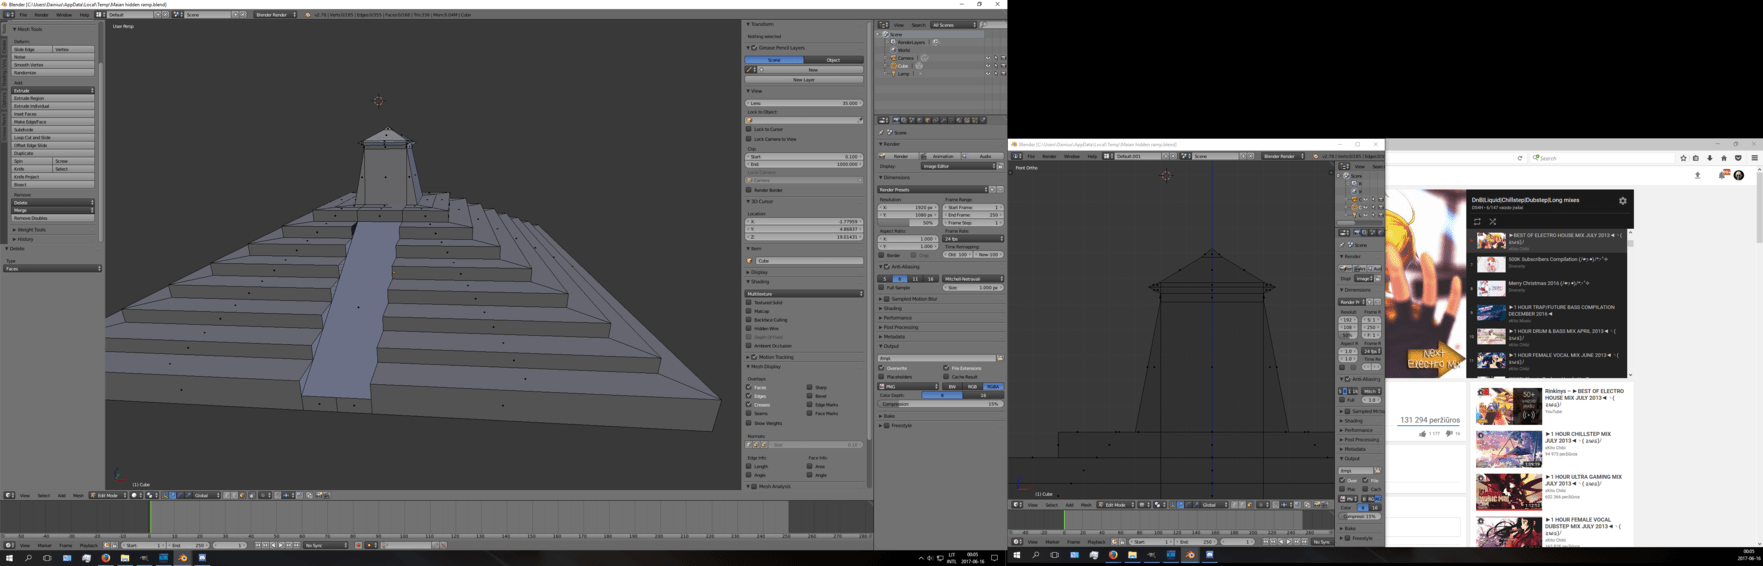Click the playlist settings gear icon
This screenshot has width=1763, height=566.
coord(1622,201)
